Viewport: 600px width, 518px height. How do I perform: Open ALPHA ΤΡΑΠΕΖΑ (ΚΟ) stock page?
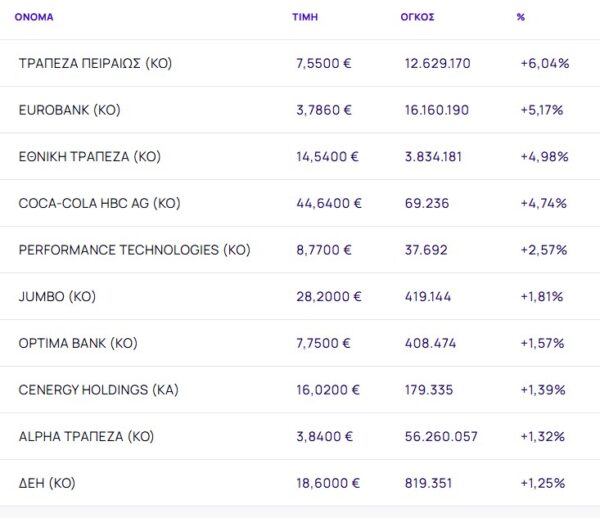click(x=86, y=437)
